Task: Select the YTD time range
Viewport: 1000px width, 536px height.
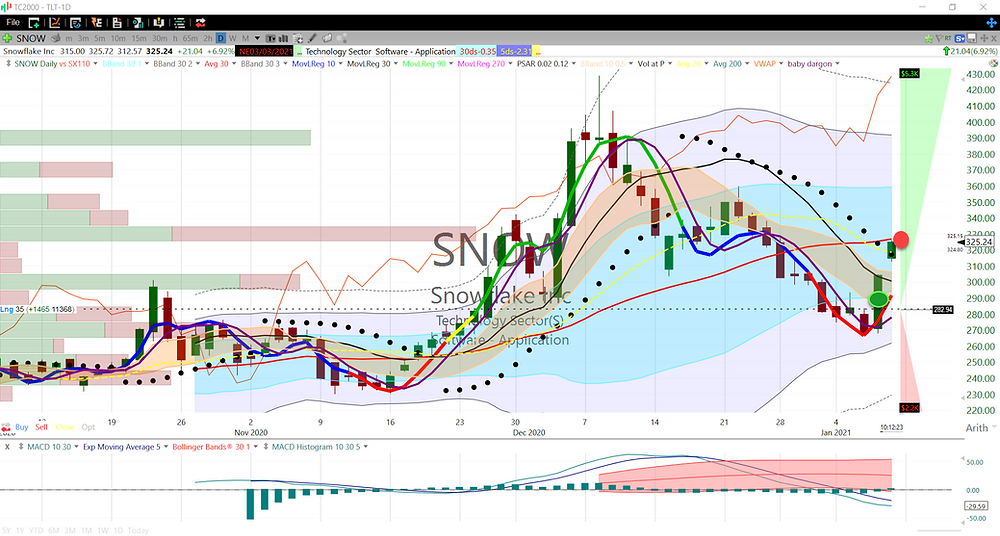Action: tap(36, 530)
